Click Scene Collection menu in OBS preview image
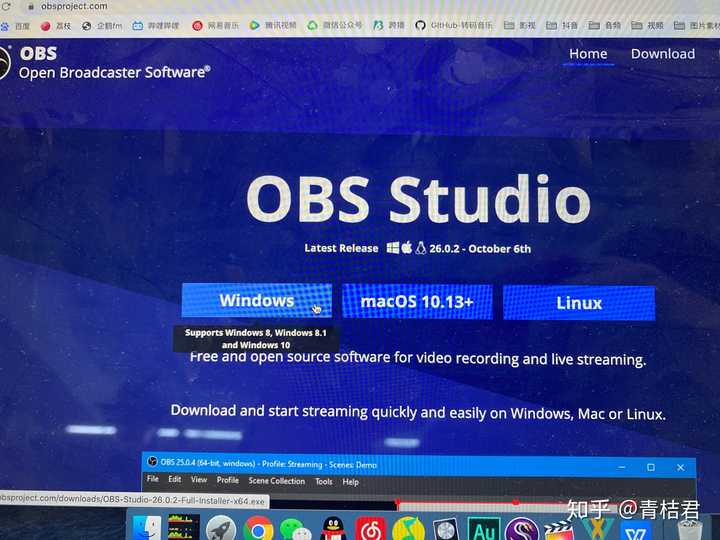The image size is (720, 540). (276, 481)
